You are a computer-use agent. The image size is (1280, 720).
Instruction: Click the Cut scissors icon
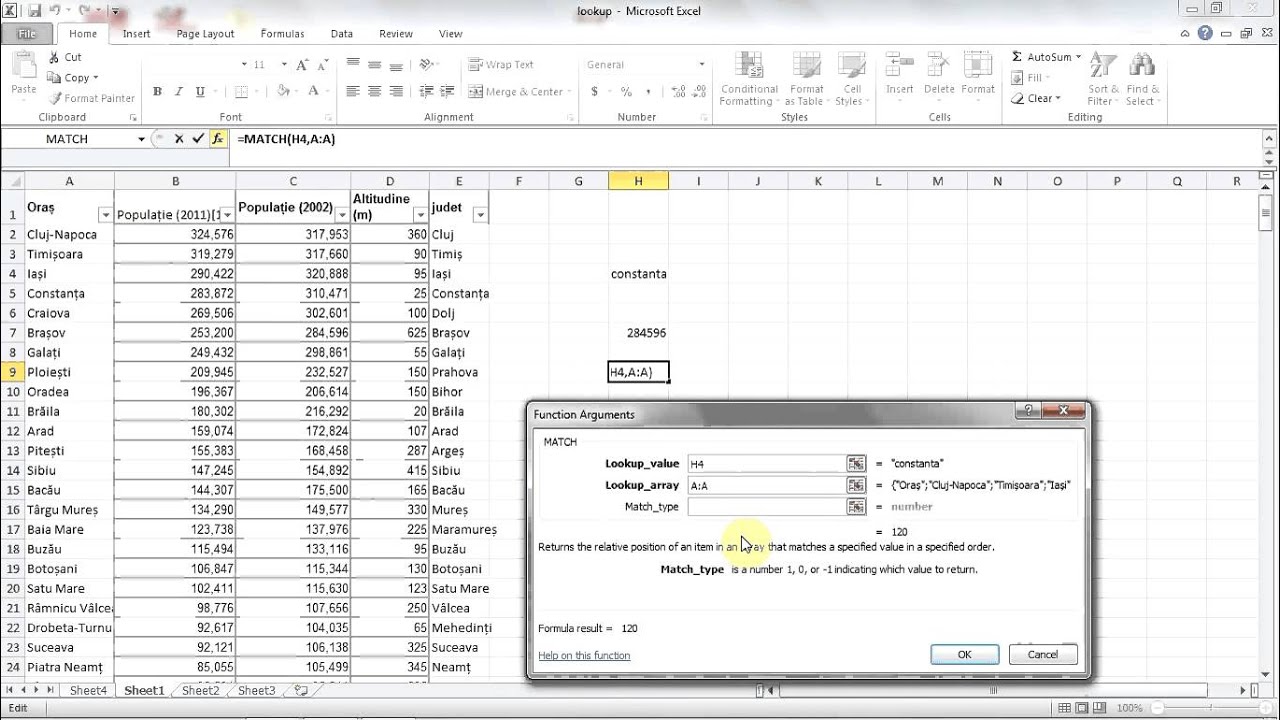(x=52, y=57)
